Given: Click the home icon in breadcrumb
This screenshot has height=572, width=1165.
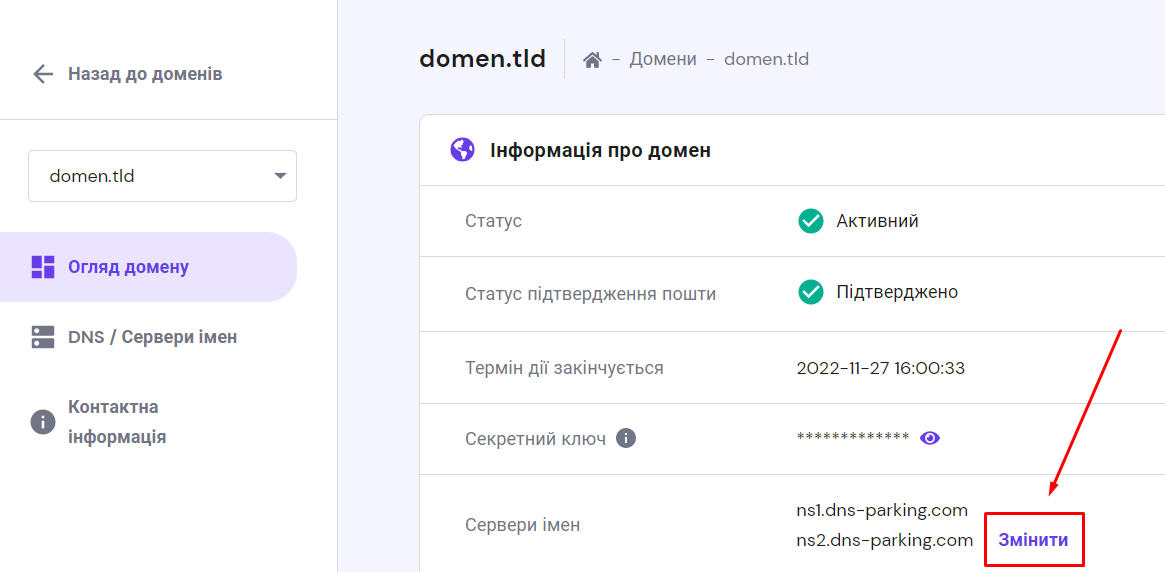Looking at the screenshot, I should click(x=592, y=60).
